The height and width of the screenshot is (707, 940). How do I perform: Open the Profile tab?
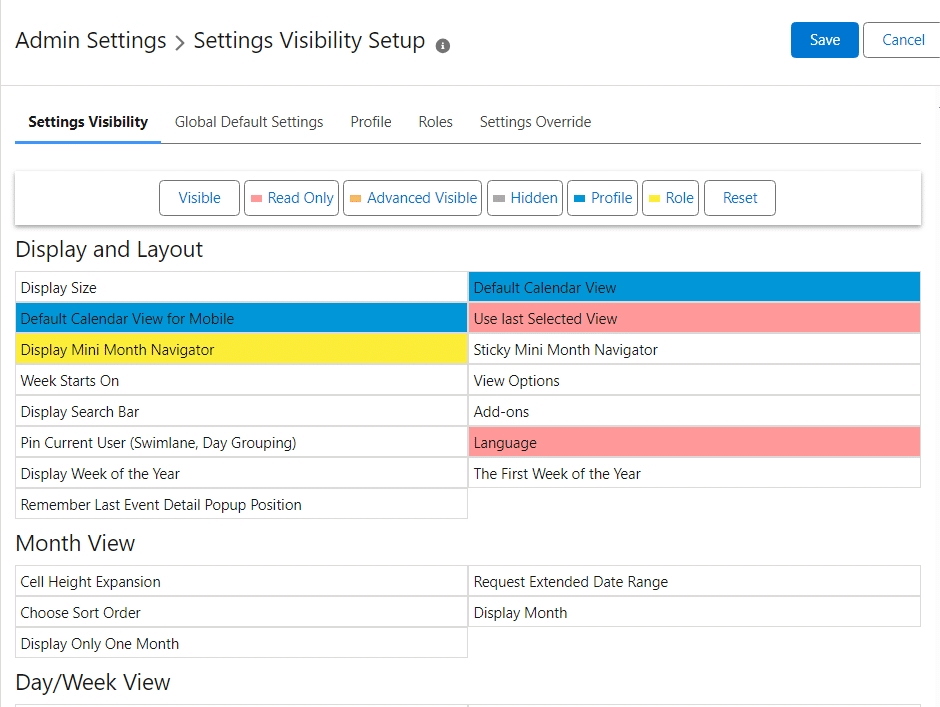tap(370, 122)
